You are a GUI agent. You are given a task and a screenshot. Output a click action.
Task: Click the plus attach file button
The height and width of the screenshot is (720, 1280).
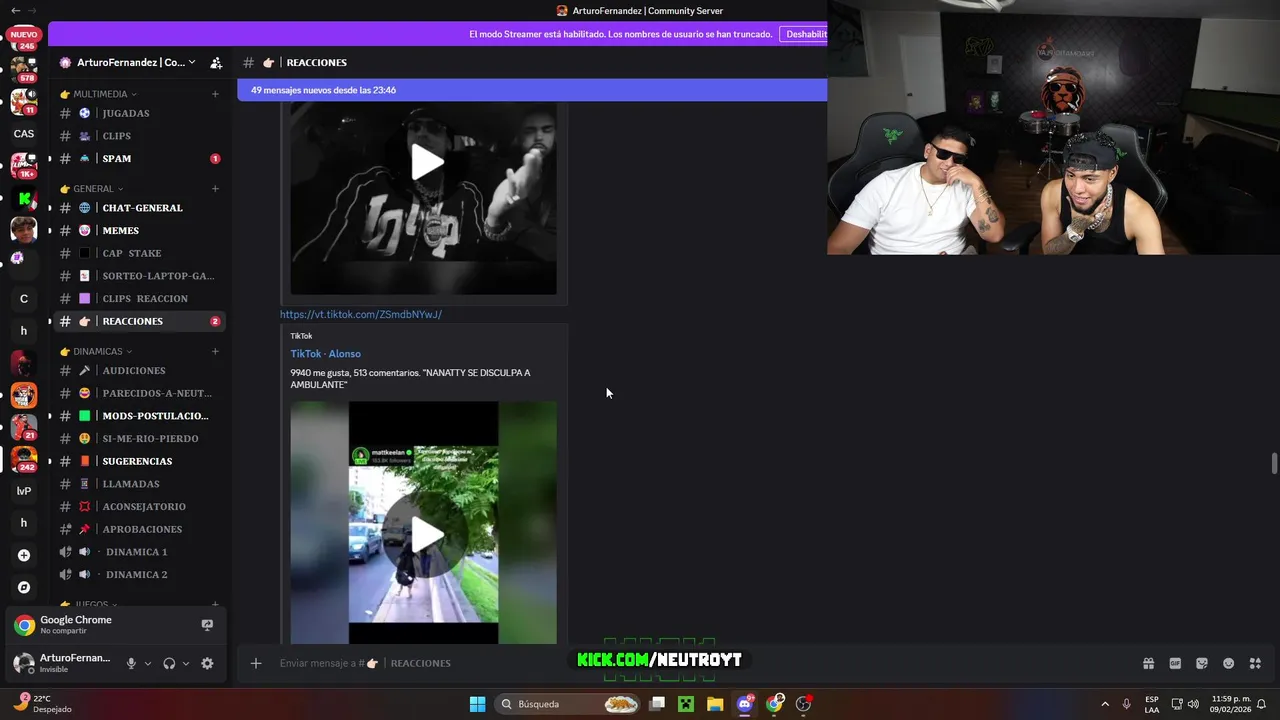[x=256, y=663]
